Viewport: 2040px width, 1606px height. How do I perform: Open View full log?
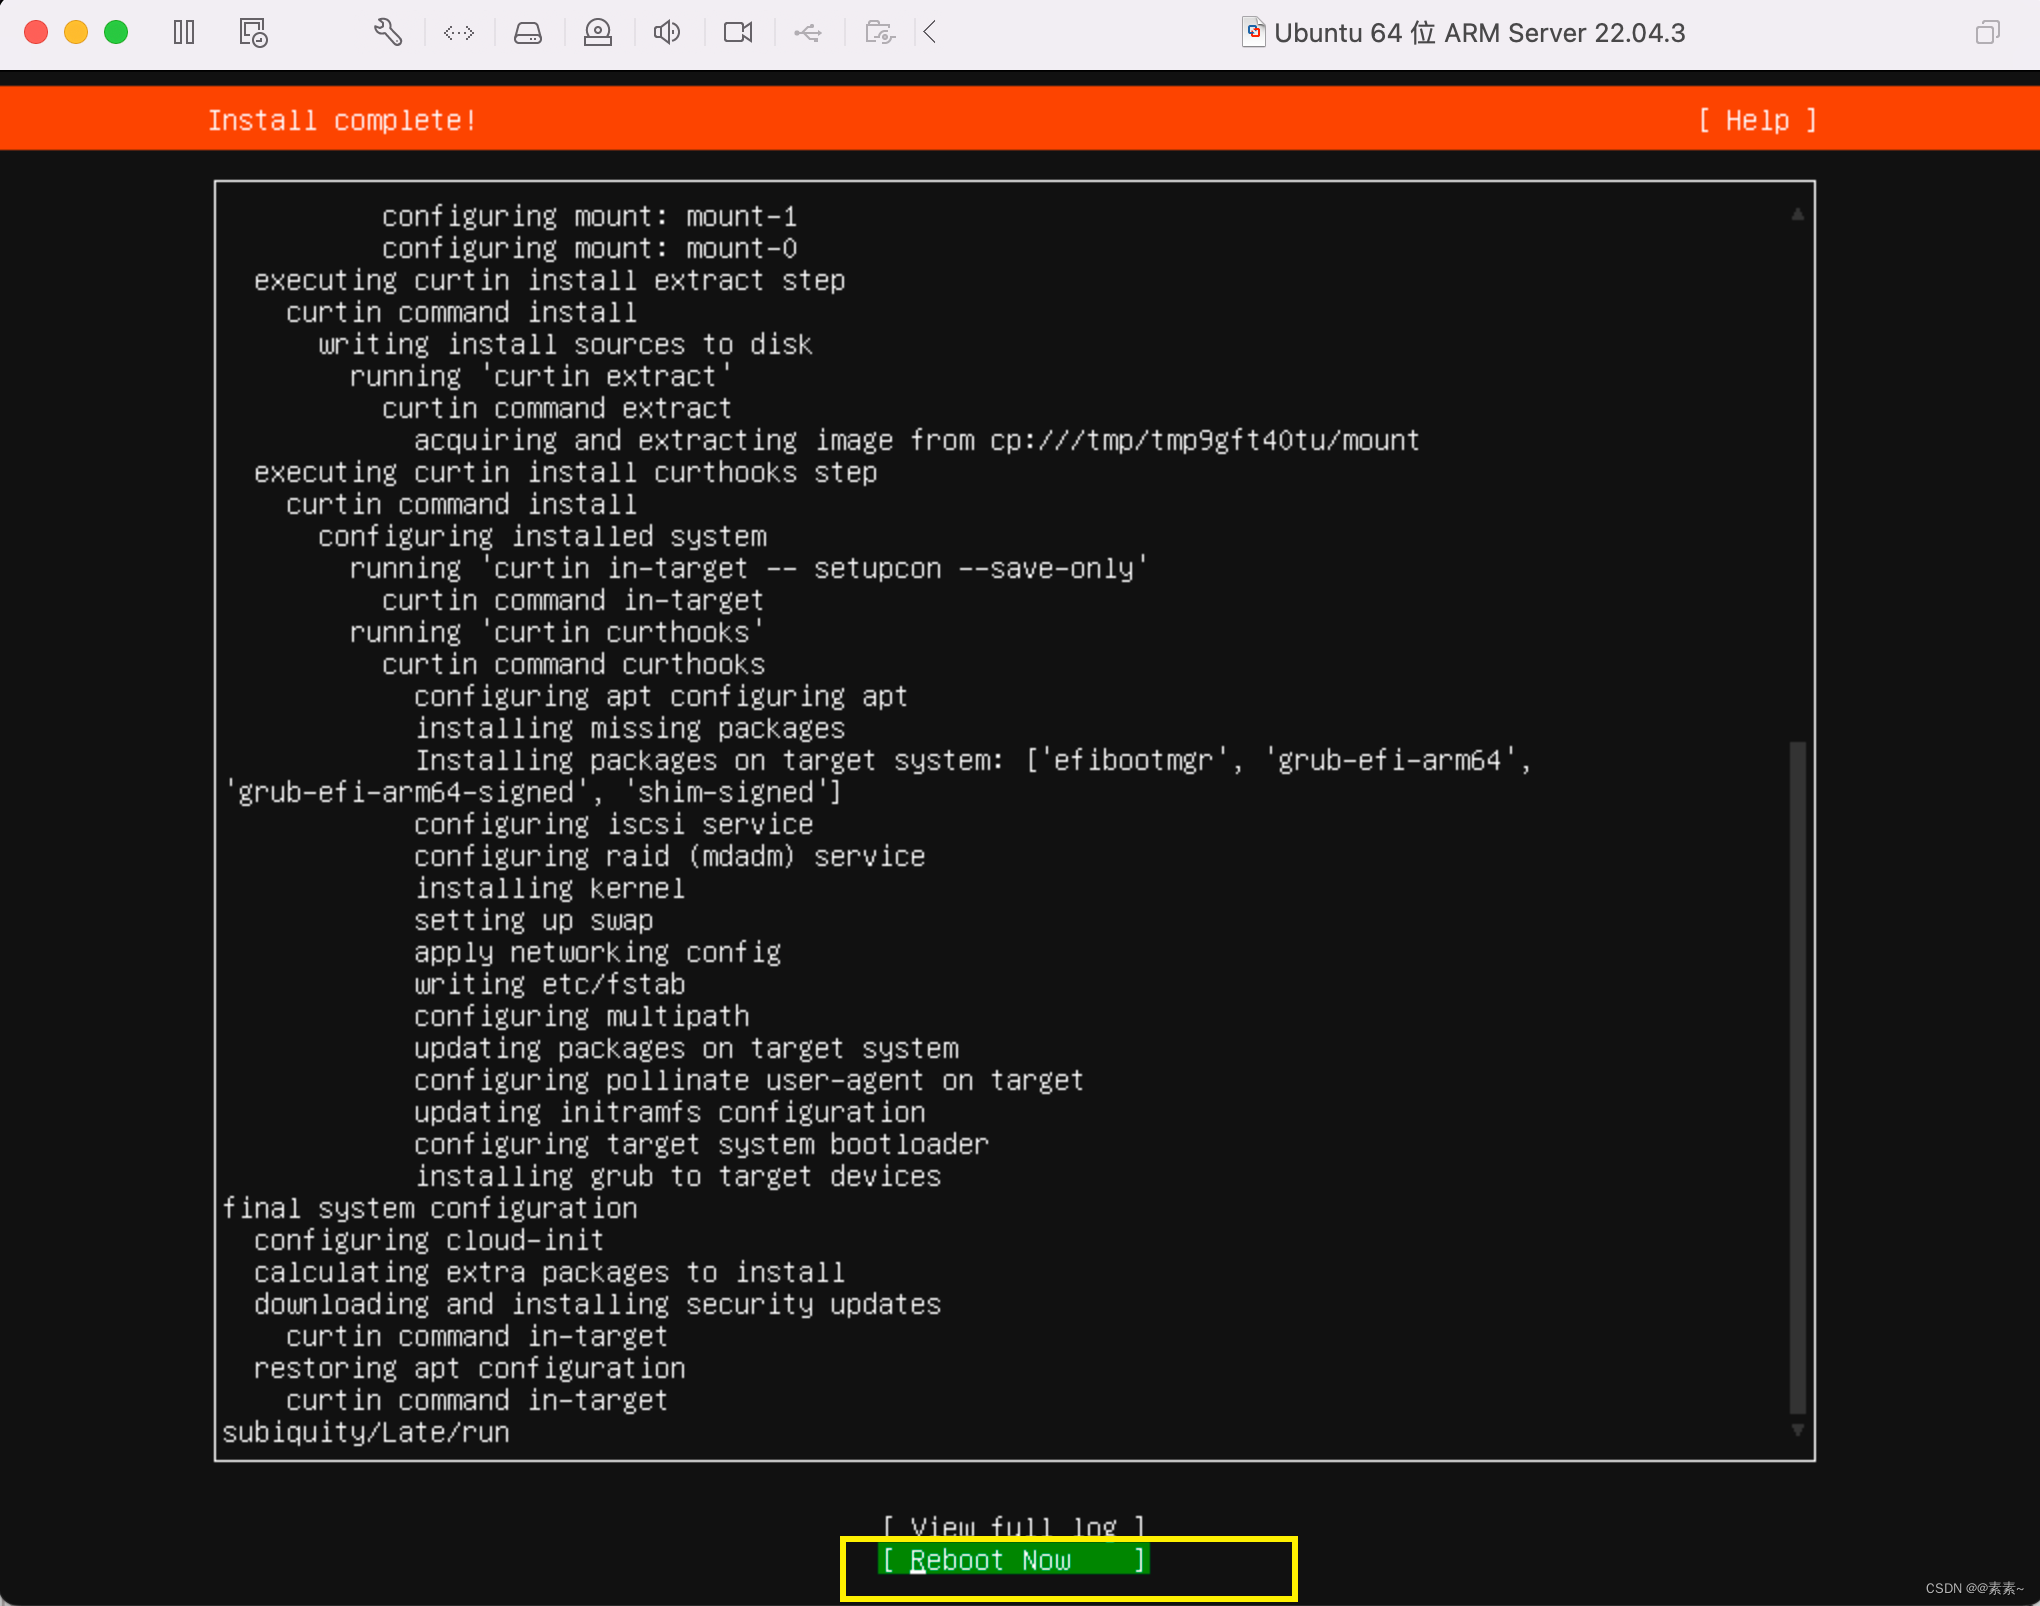(x=1013, y=1526)
